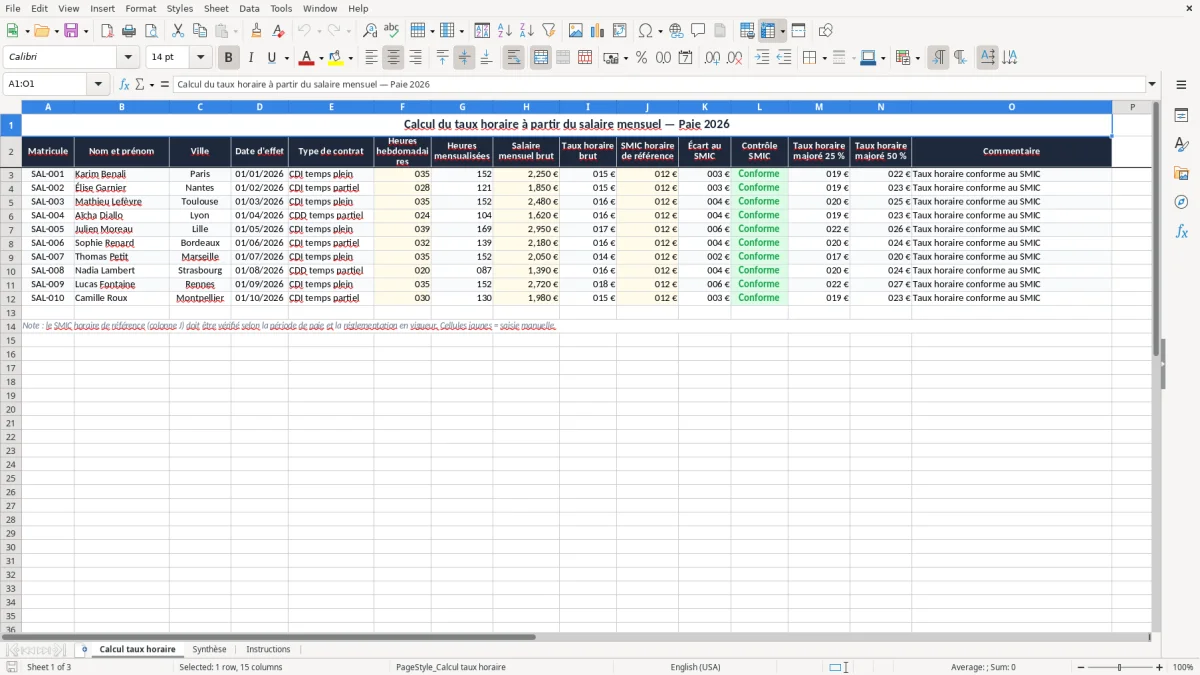
Task: Click the Formula equals button
Action: click(x=165, y=84)
